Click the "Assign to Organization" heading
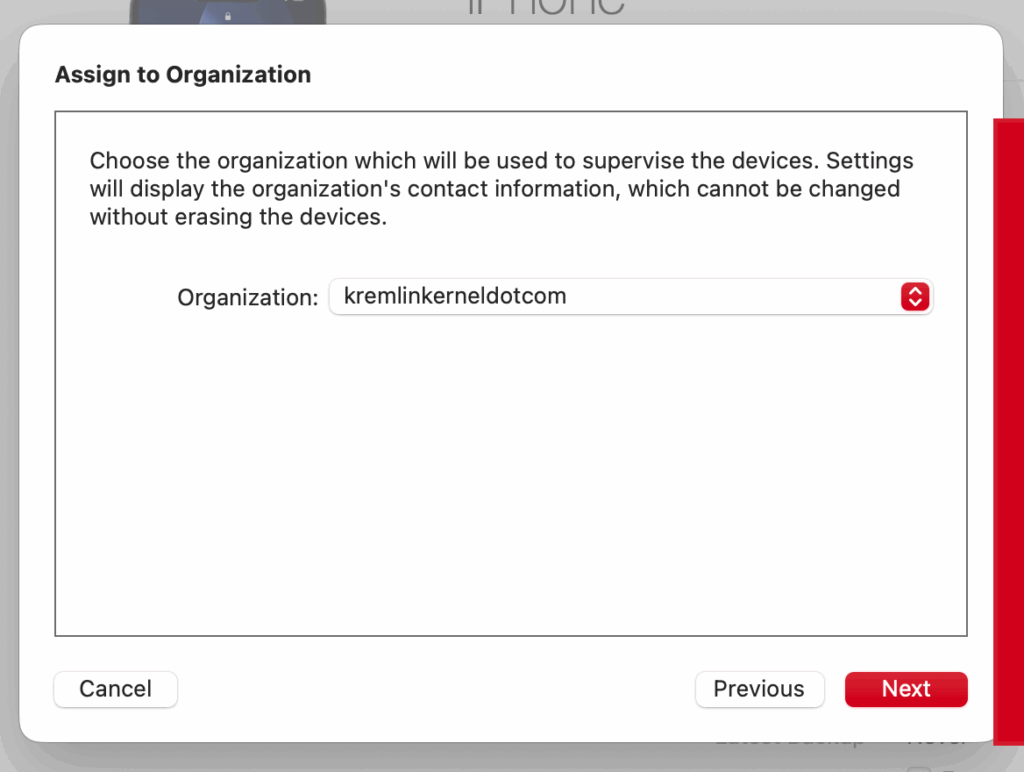The width and height of the screenshot is (1024, 772). pyautogui.click(x=183, y=75)
